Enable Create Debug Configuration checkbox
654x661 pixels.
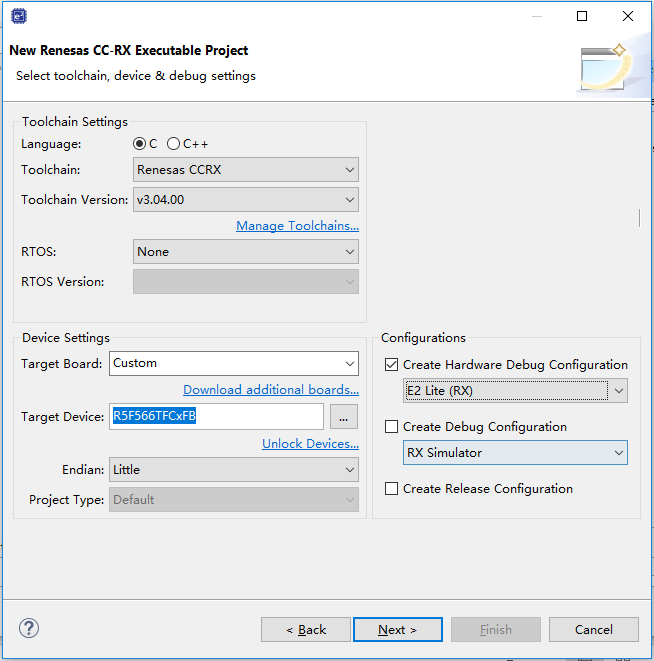pos(391,427)
